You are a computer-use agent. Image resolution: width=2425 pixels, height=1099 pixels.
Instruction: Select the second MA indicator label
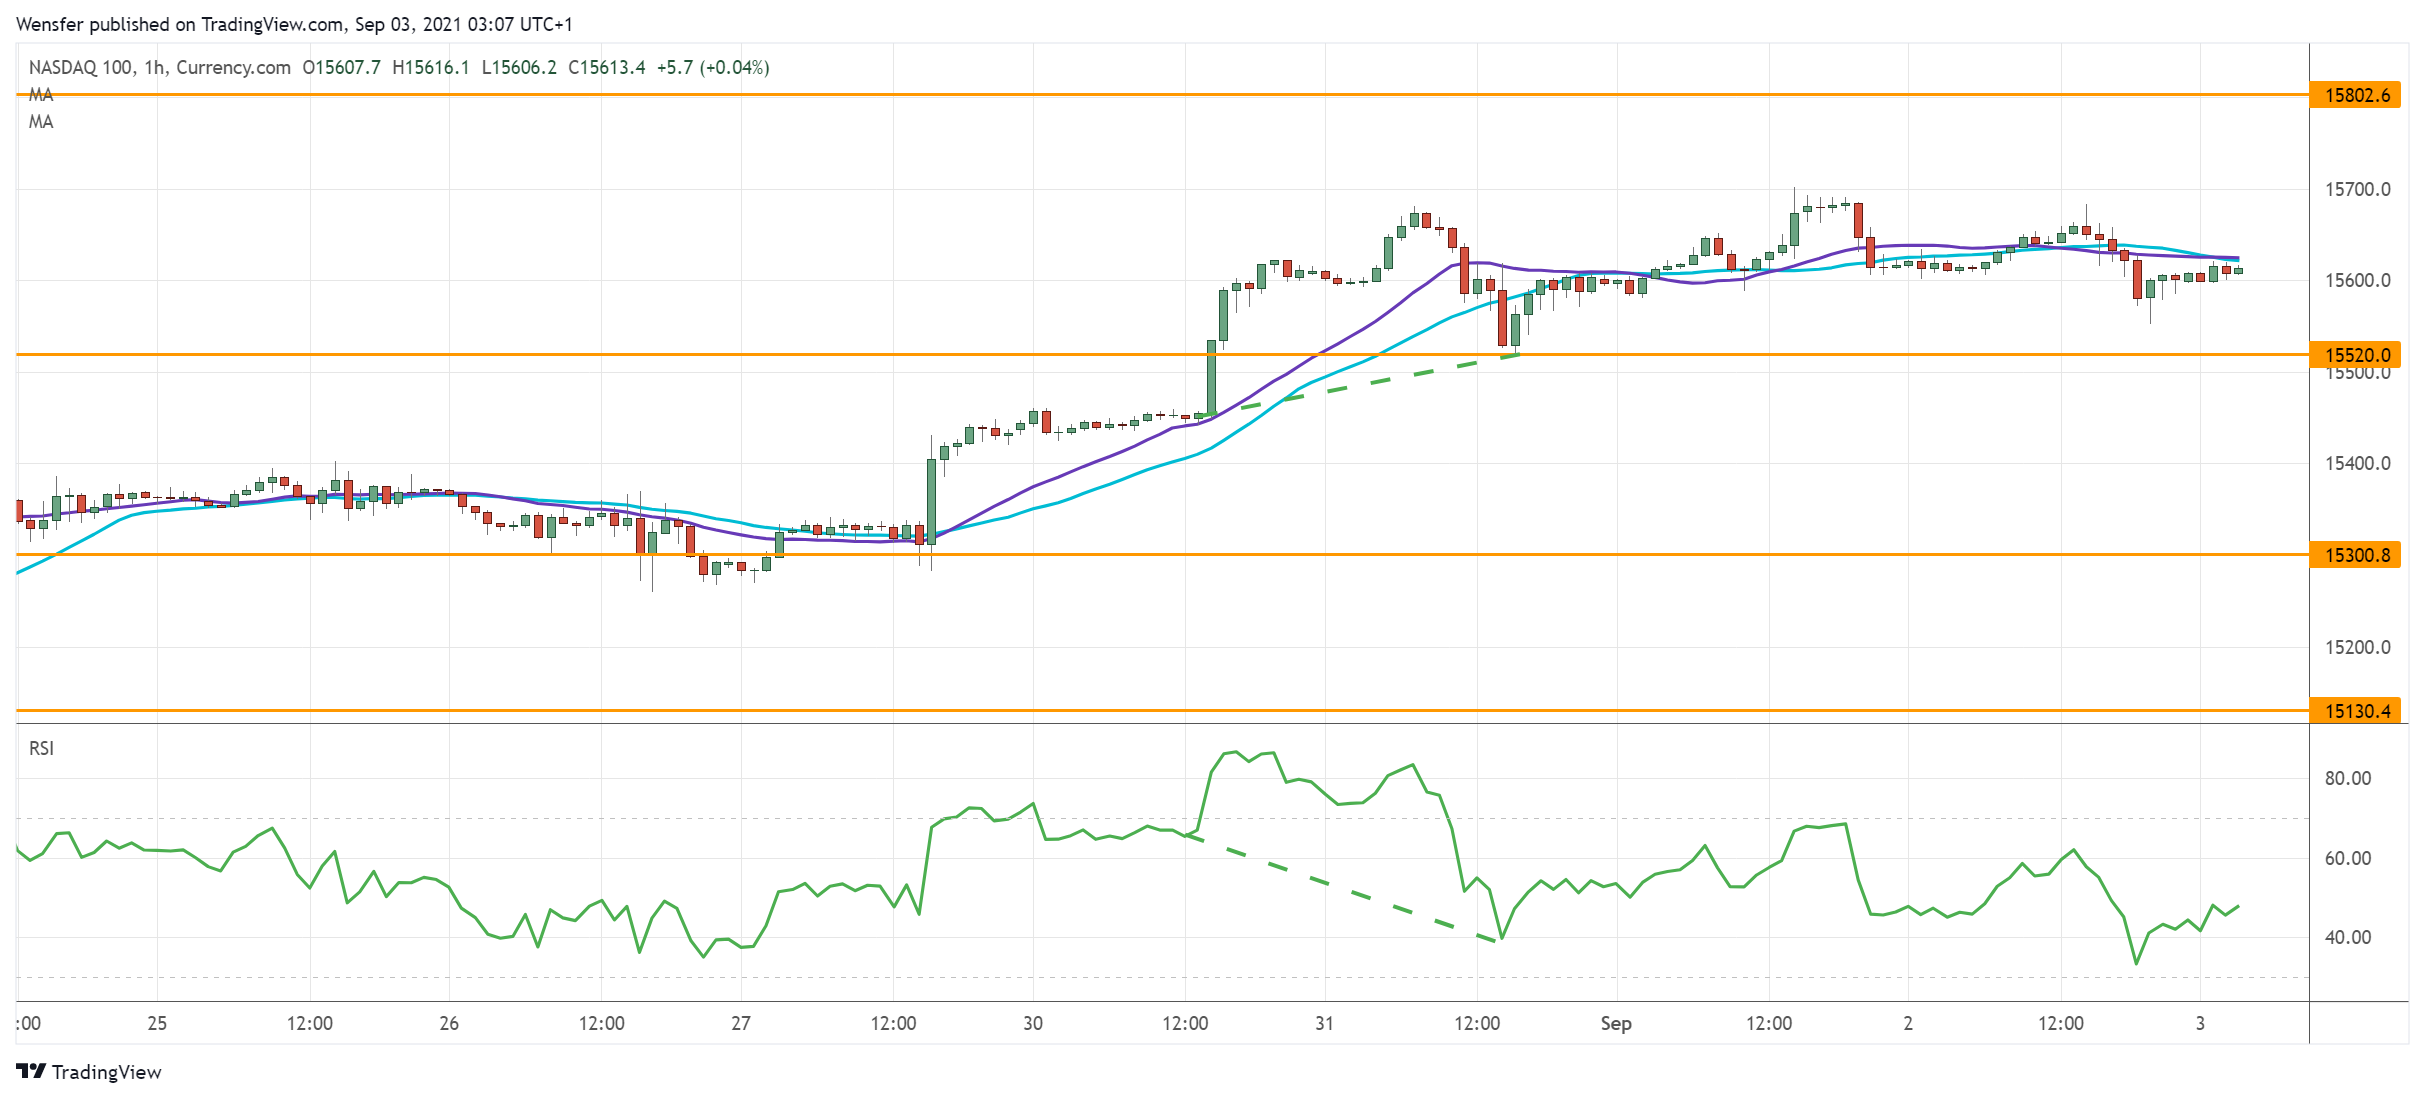[x=41, y=122]
